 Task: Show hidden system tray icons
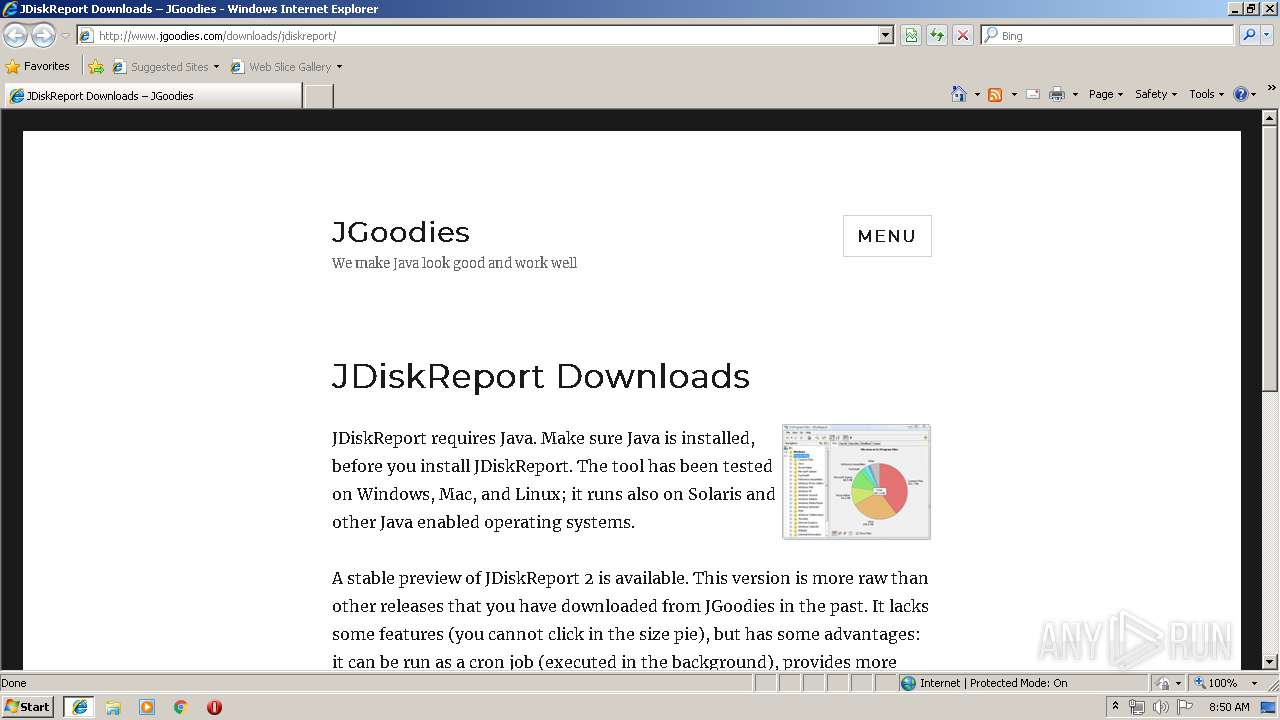point(1115,707)
